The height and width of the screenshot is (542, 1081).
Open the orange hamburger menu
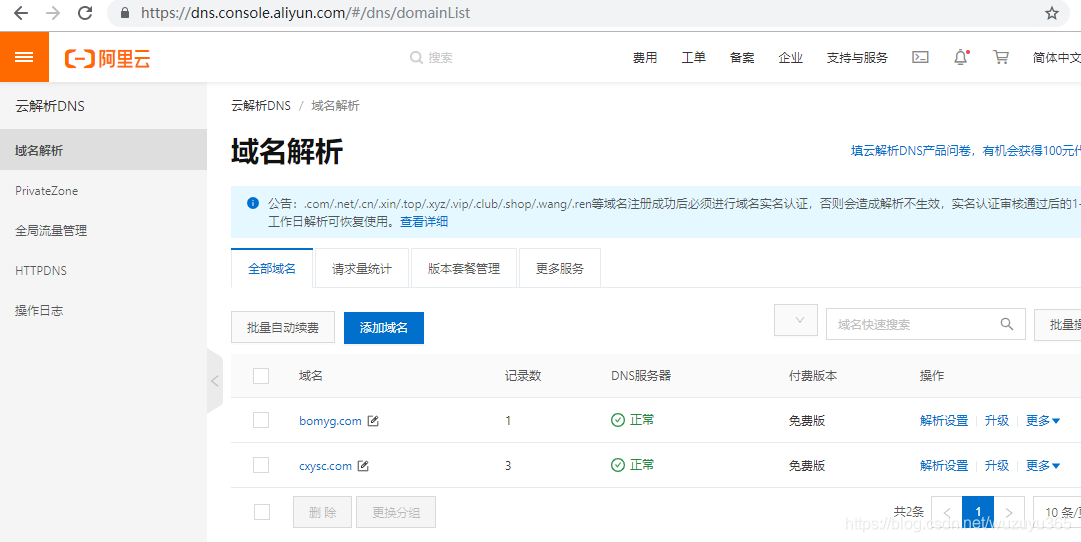point(24,57)
